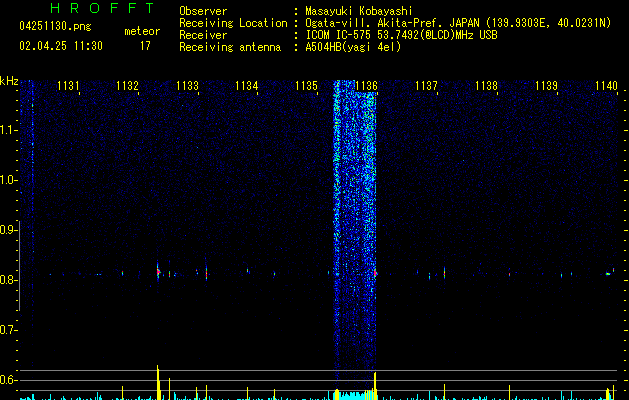629x400 pixels.
Task: Click the date stamp 02.04.25 11:30
Action: click(x=61, y=46)
